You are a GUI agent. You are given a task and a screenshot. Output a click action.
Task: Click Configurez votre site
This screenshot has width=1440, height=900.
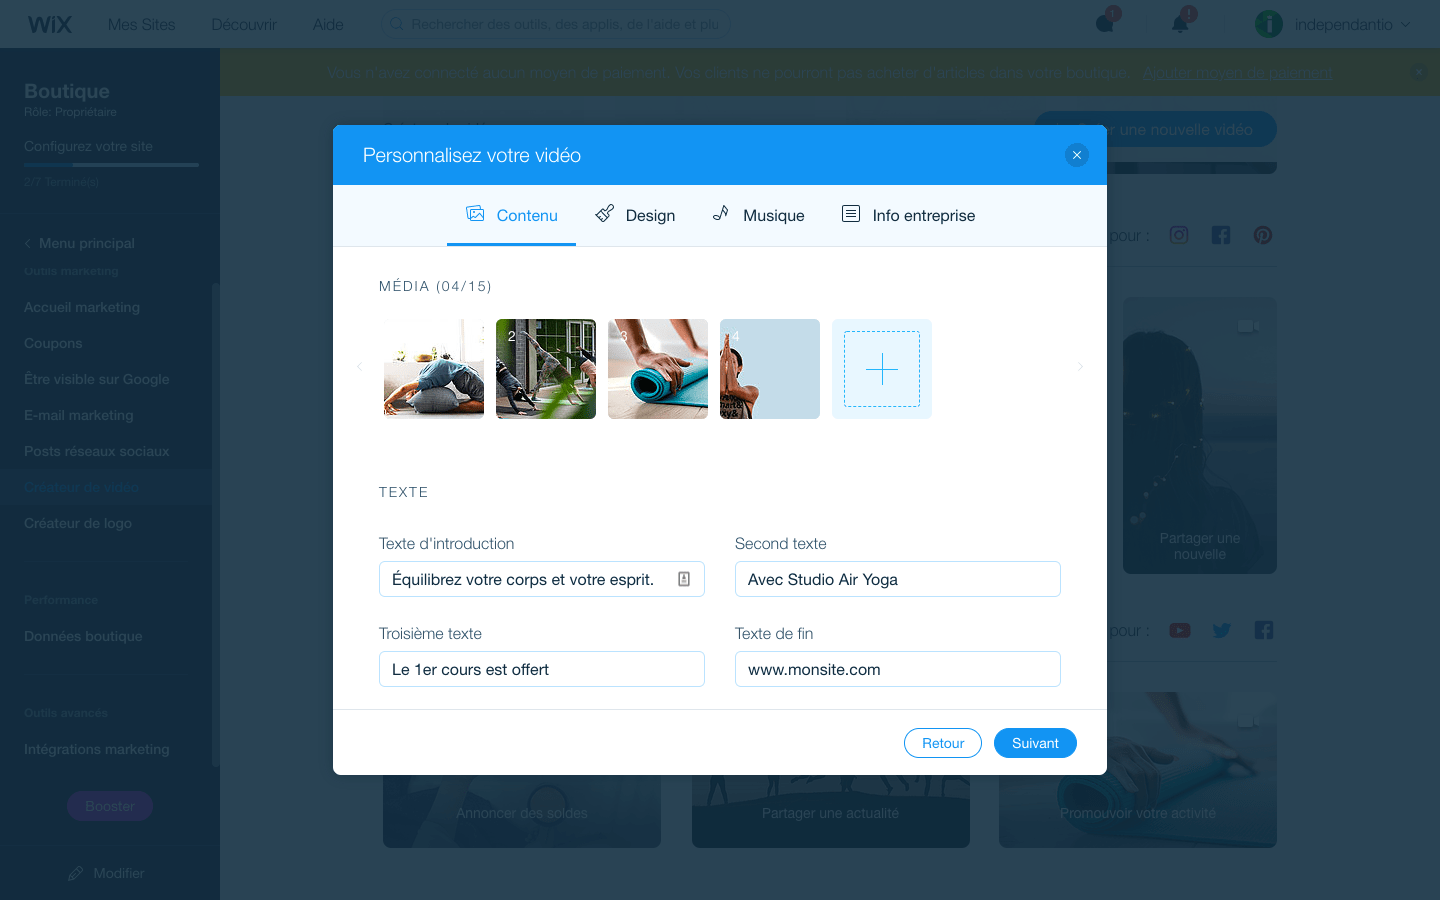(x=88, y=146)
